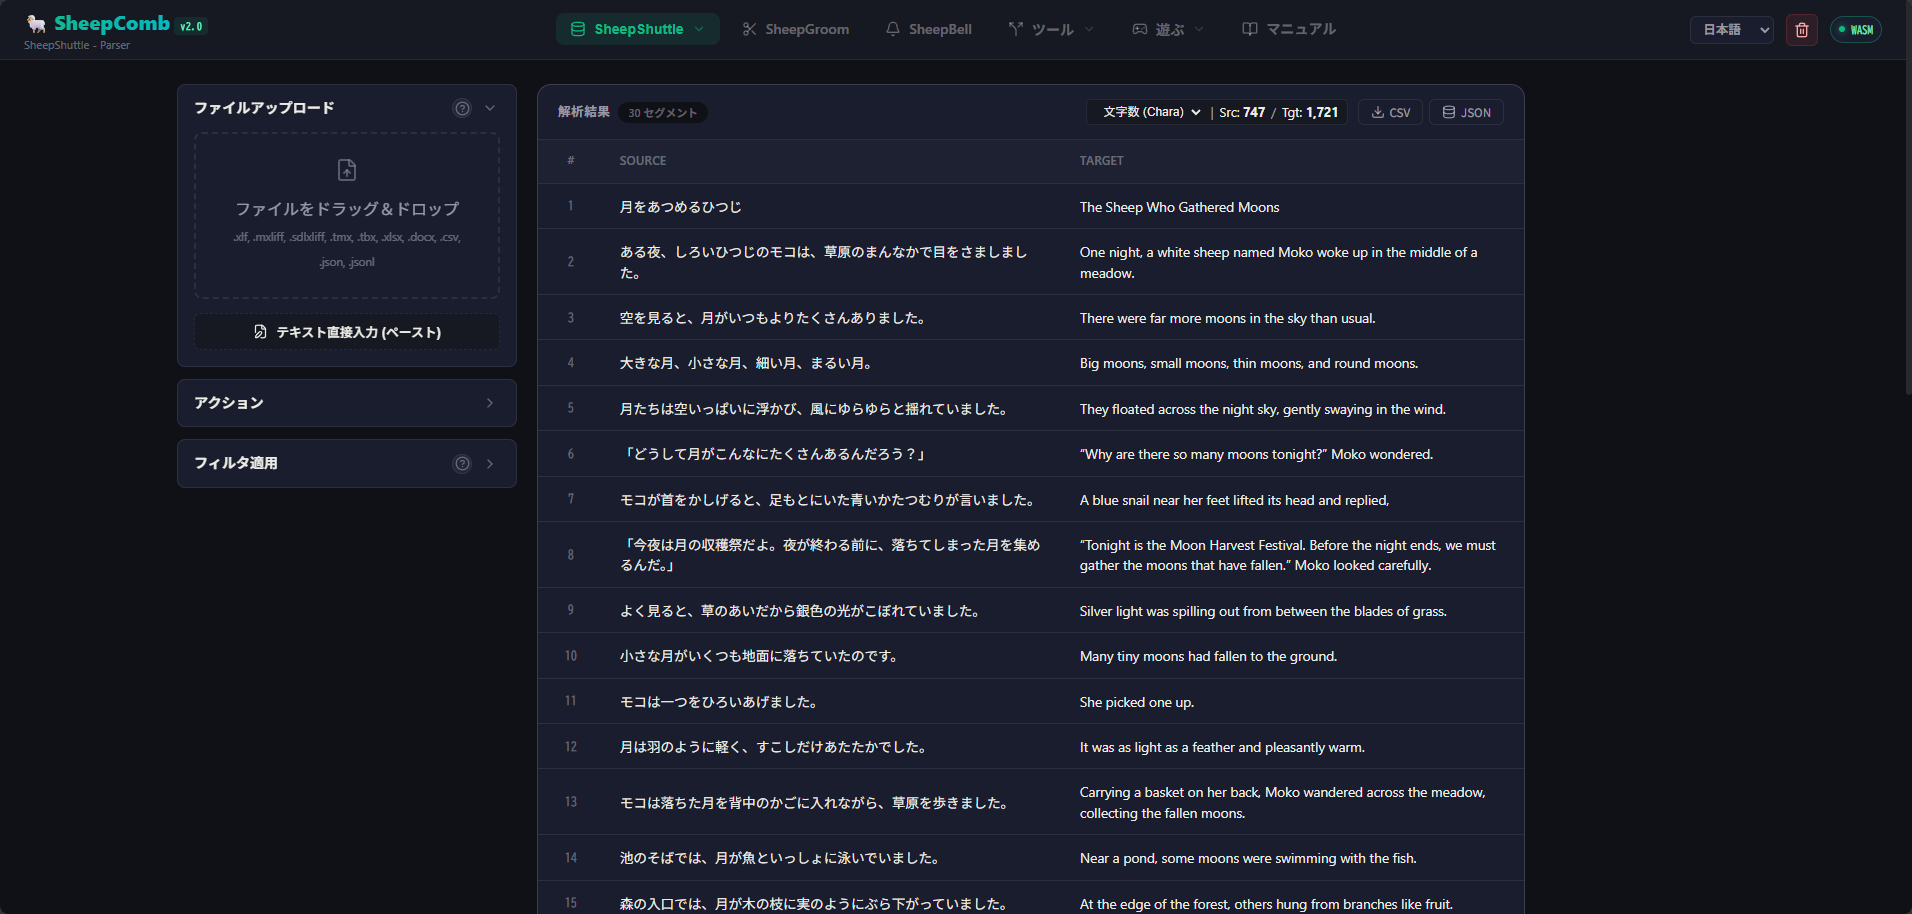
Task: Go to the SheepBell tab
Action: pos(929,29)
